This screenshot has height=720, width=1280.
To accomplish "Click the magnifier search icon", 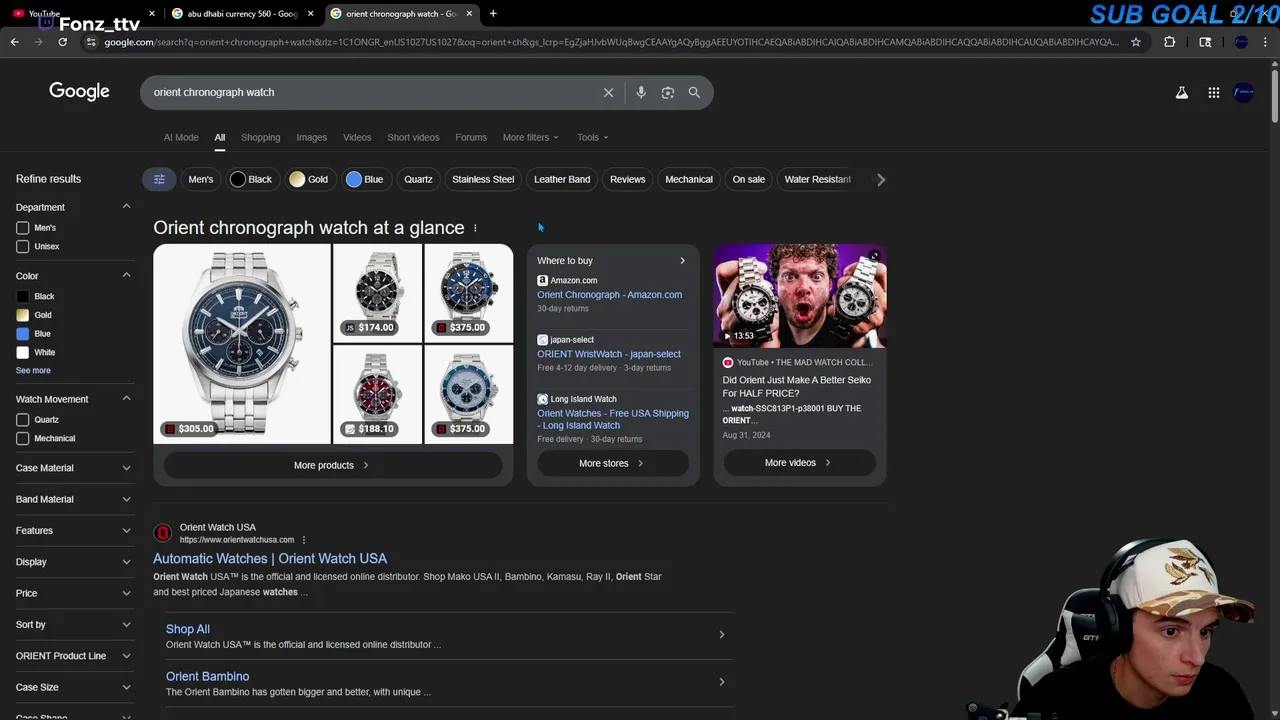I will [x=694, y=92].
